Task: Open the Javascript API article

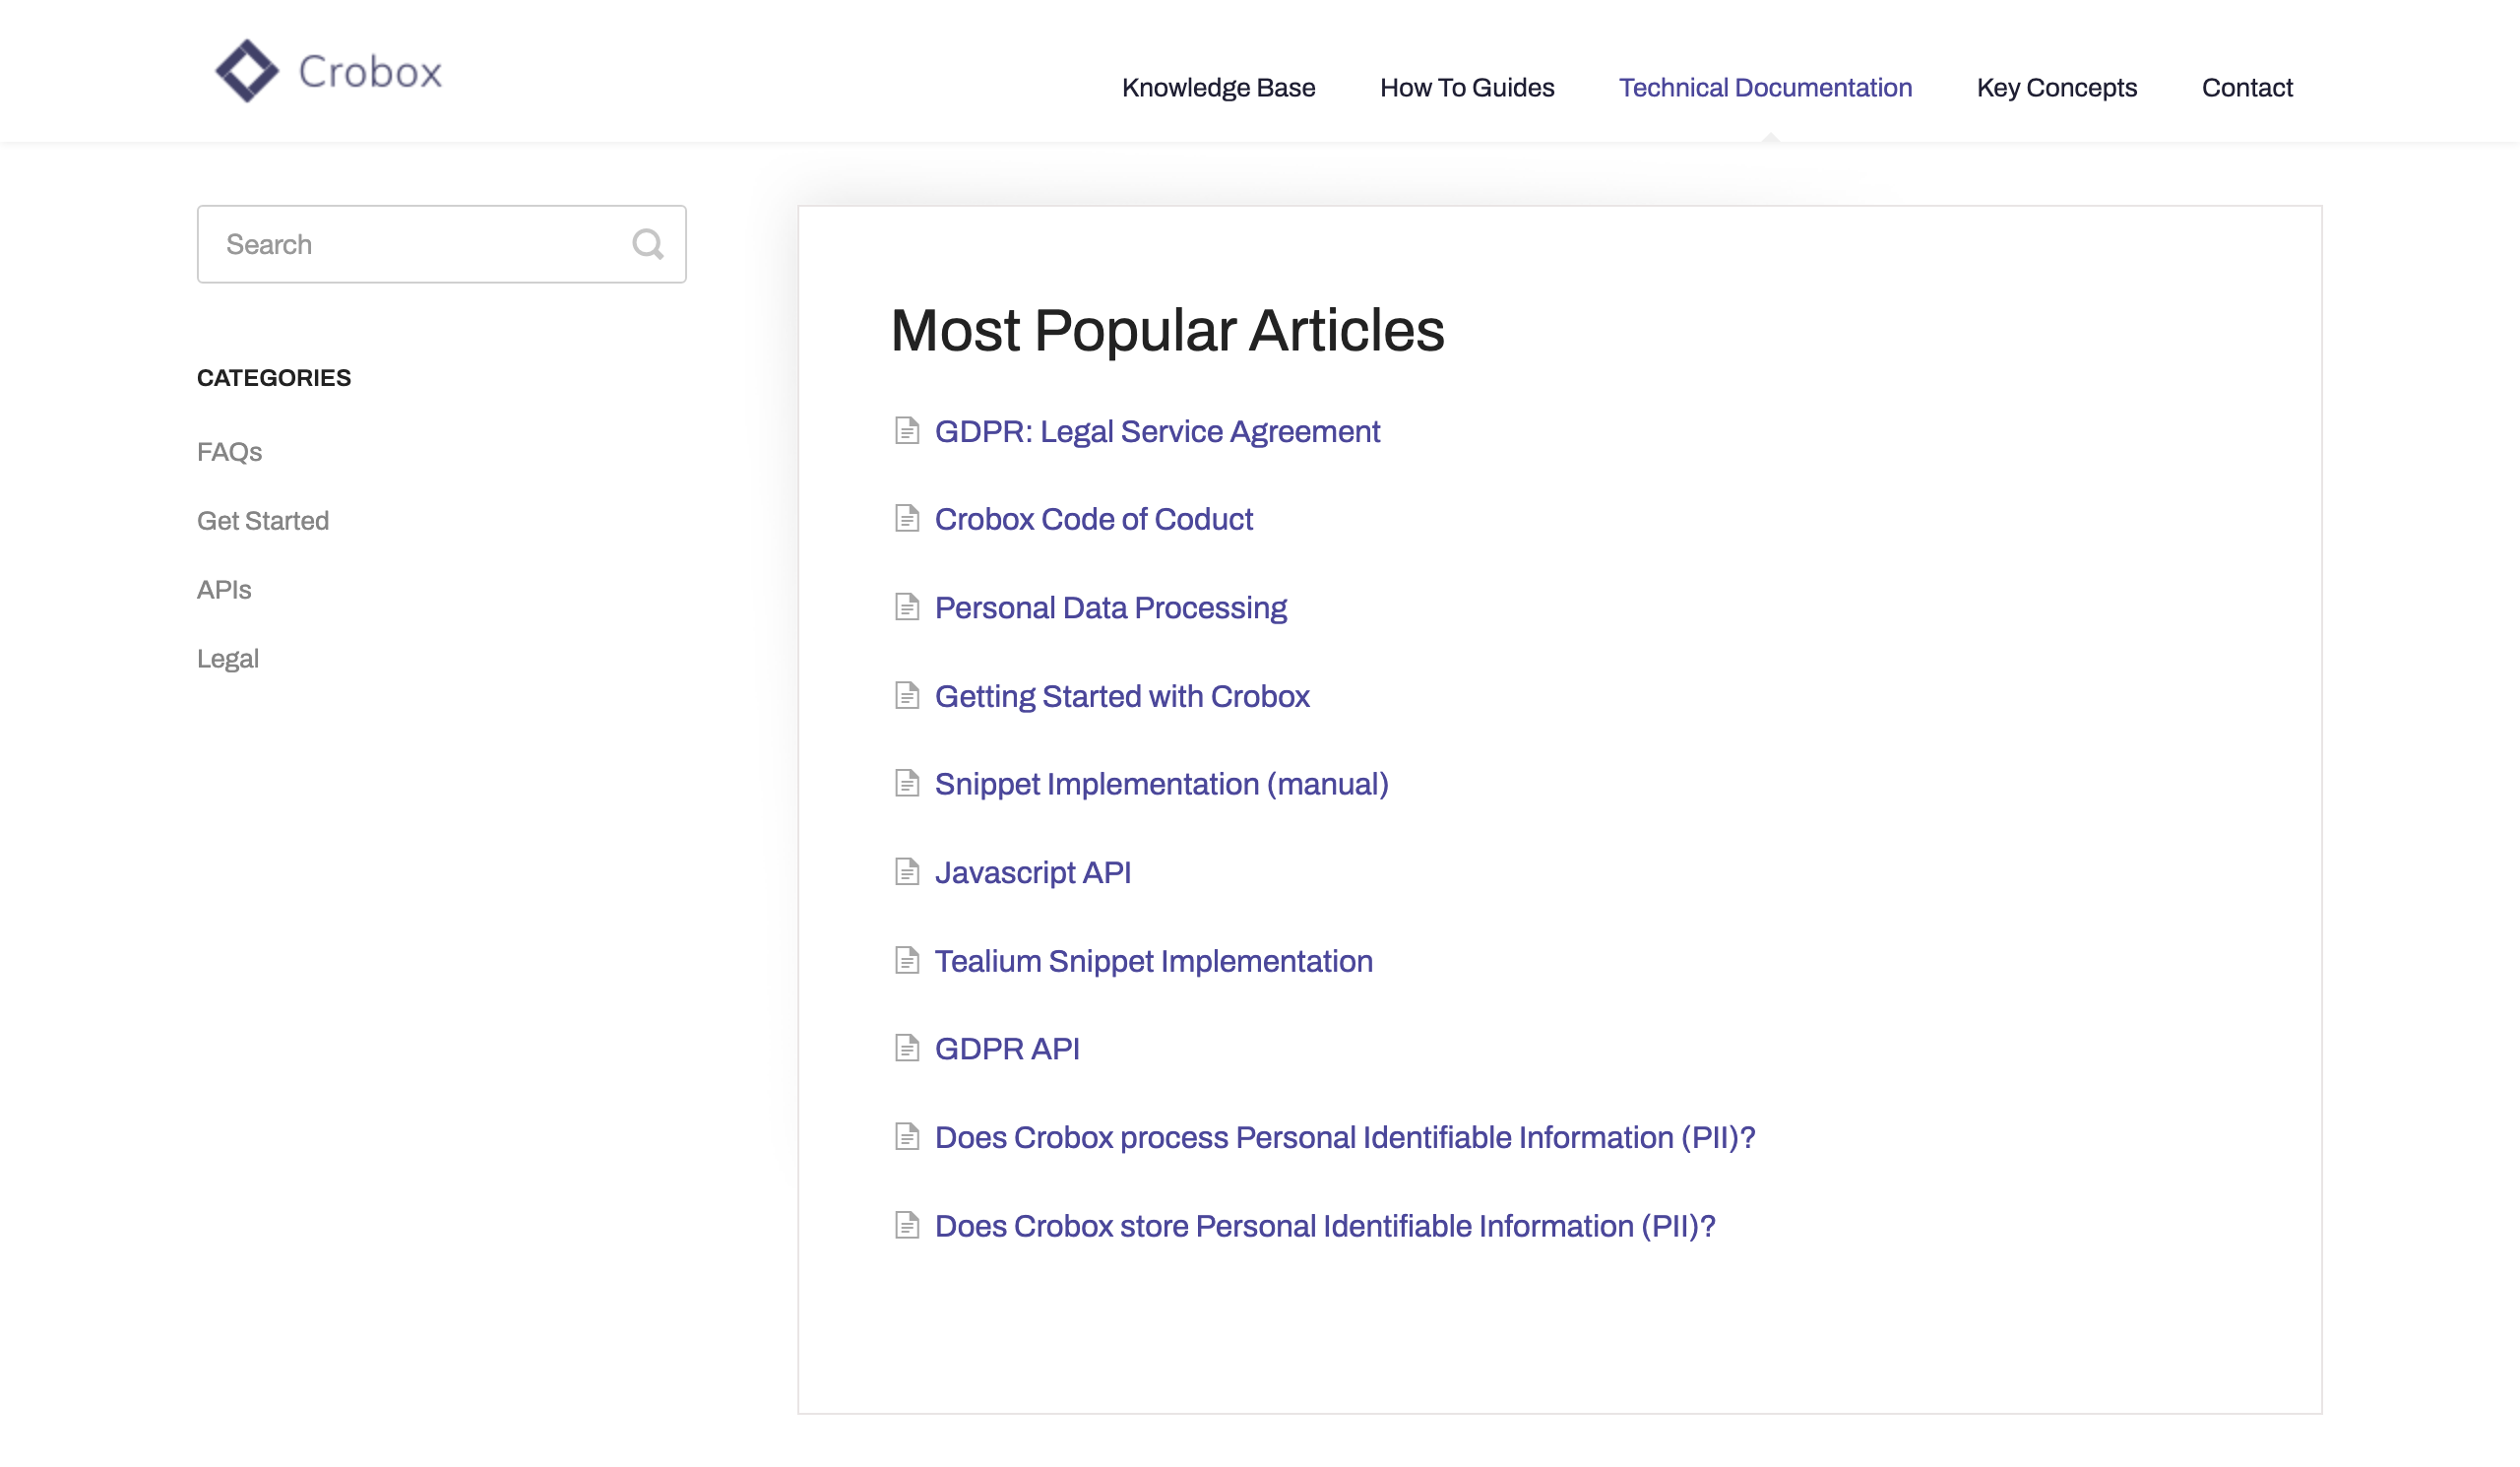Action: click(1033, 872)
